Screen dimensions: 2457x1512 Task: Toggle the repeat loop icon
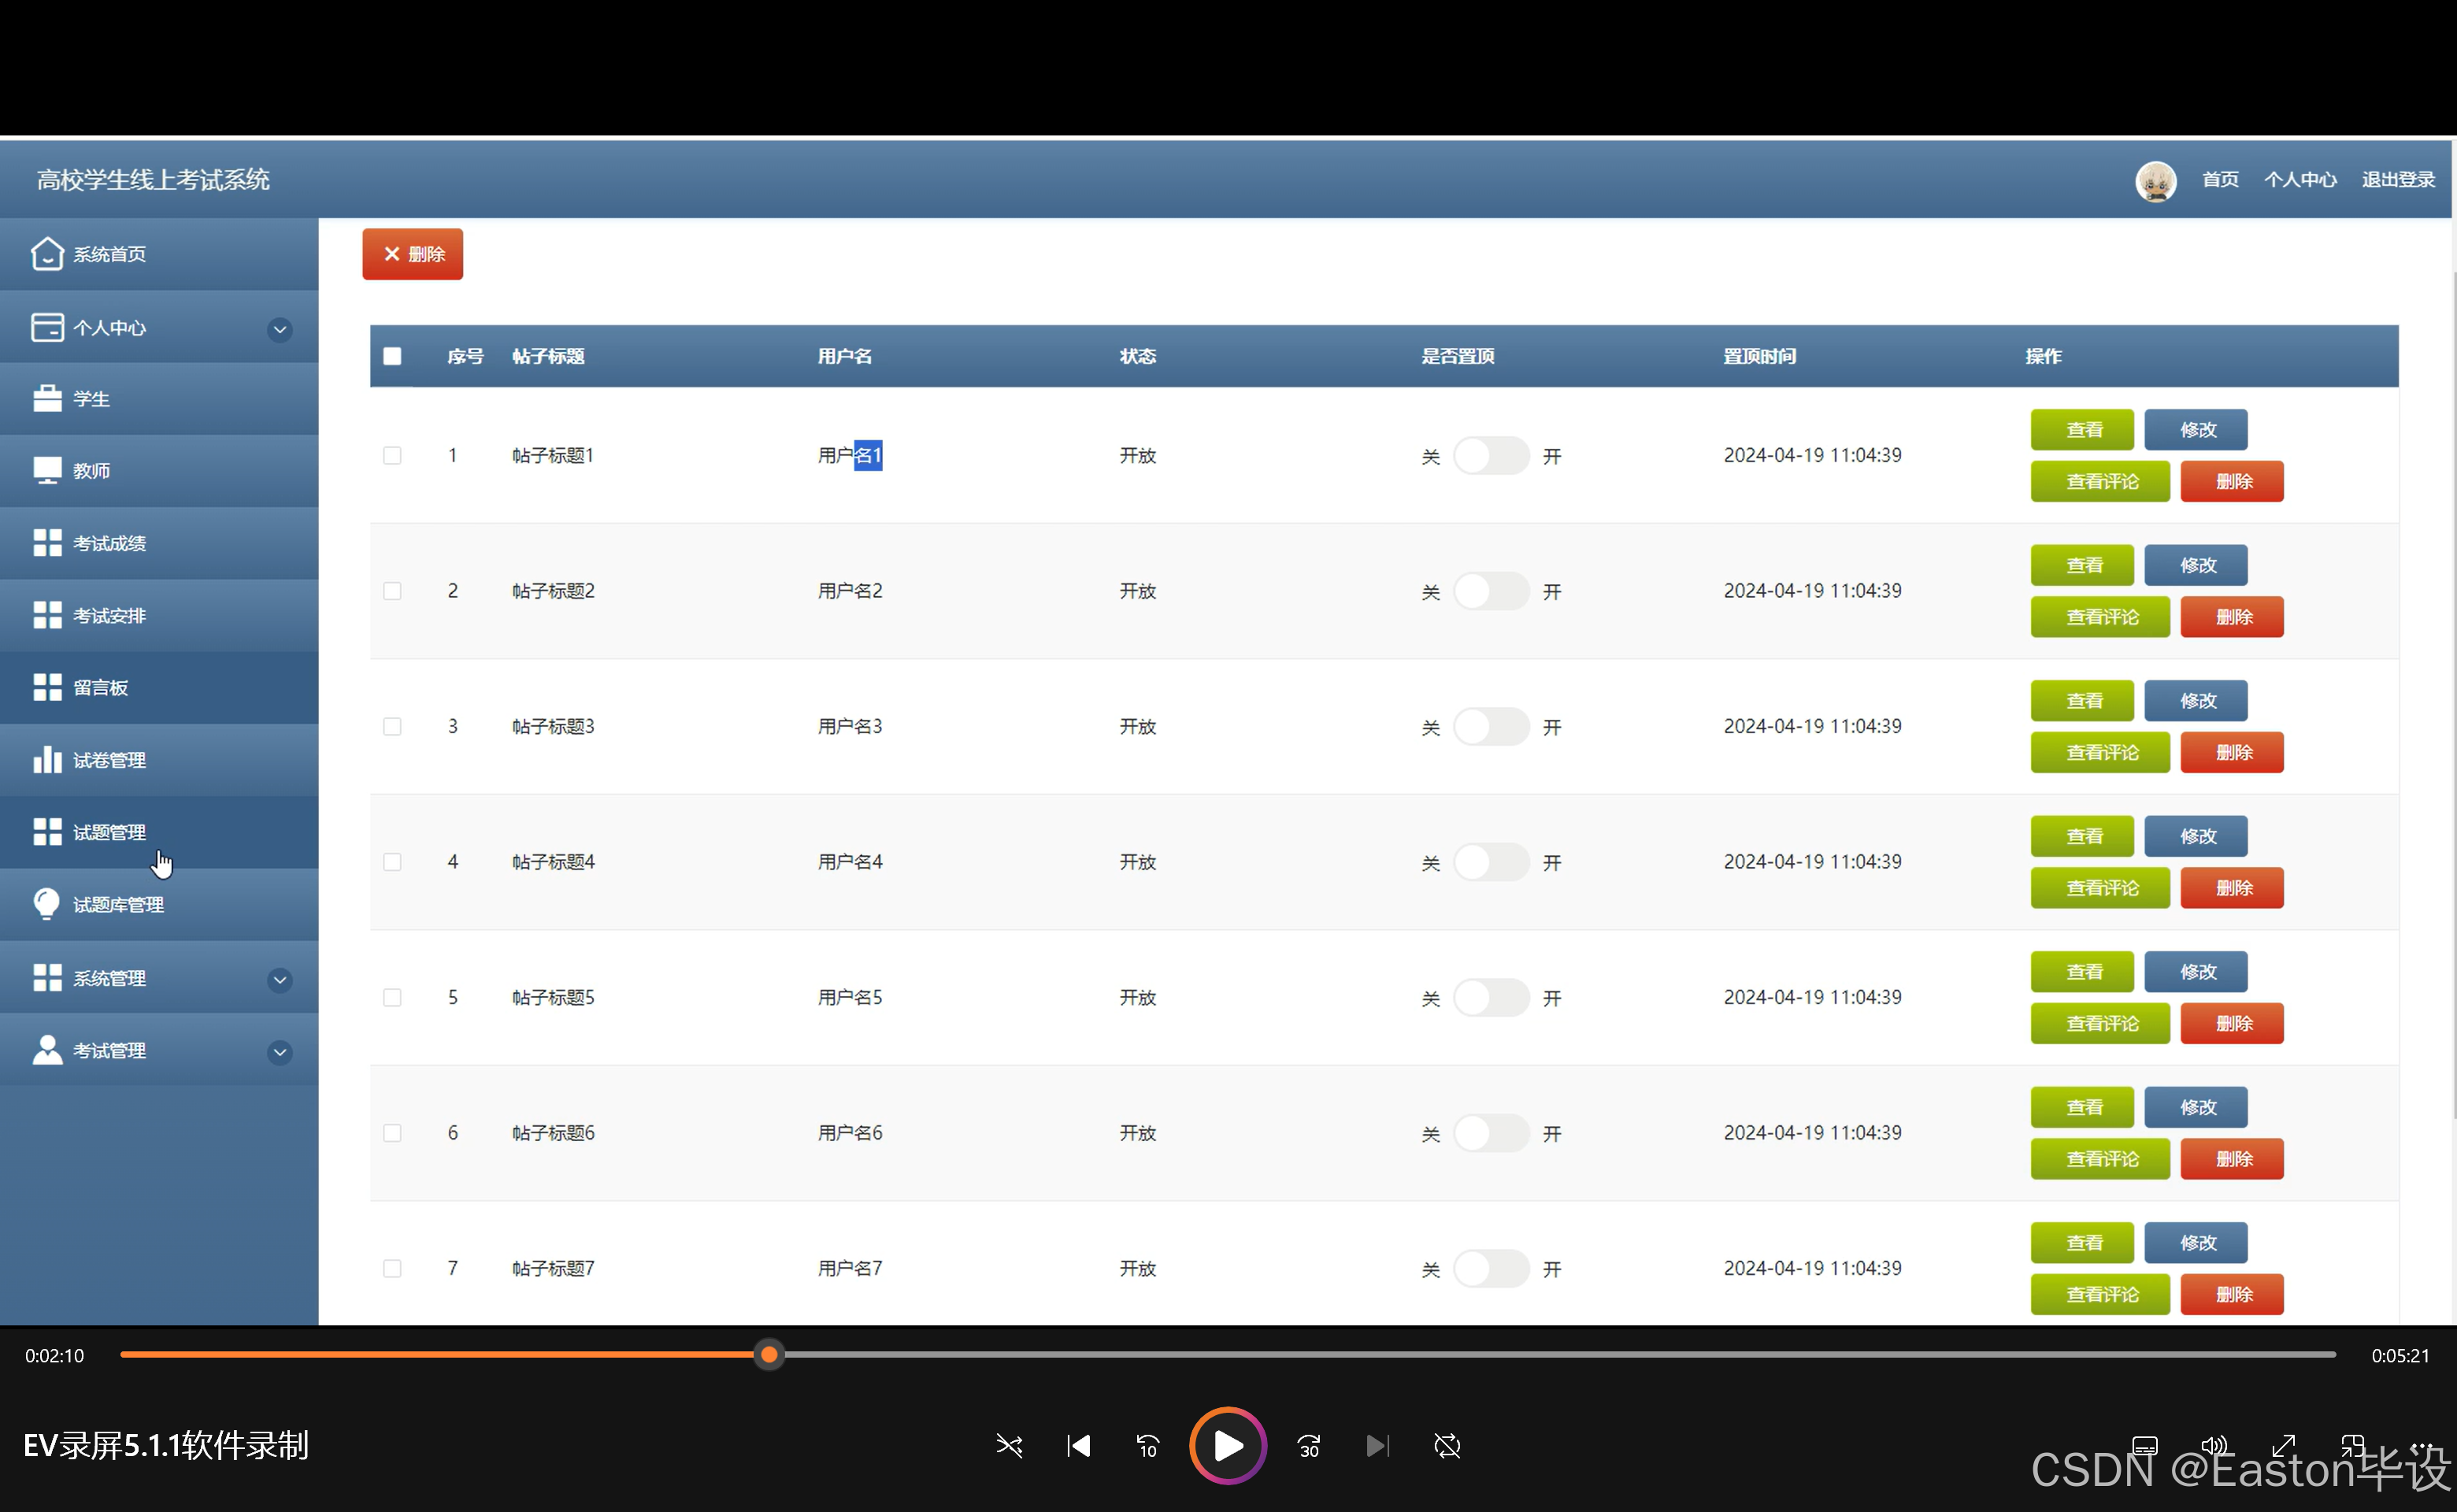1446,1446
